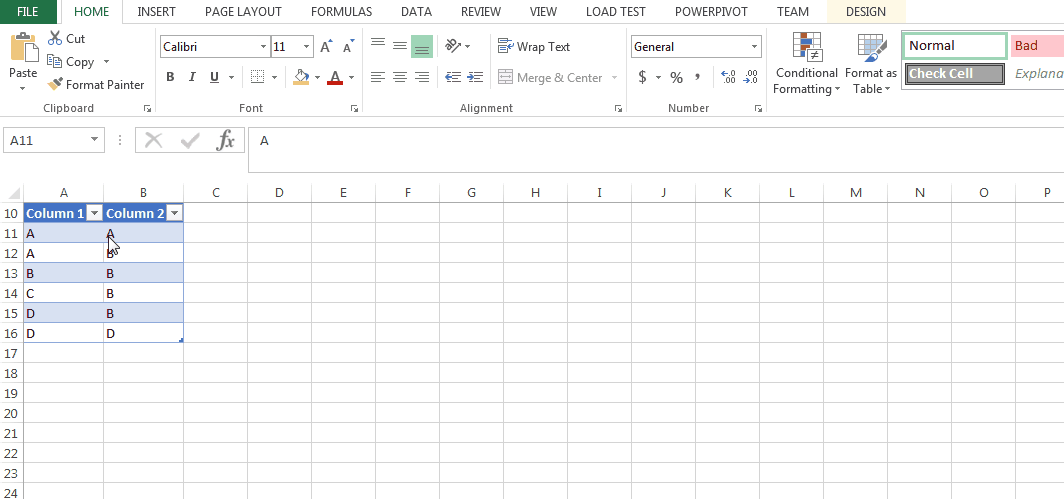This screenshot has height=499, width=1064.
Task: Apply the Check Cell style
Action: [x=954, y=74]
